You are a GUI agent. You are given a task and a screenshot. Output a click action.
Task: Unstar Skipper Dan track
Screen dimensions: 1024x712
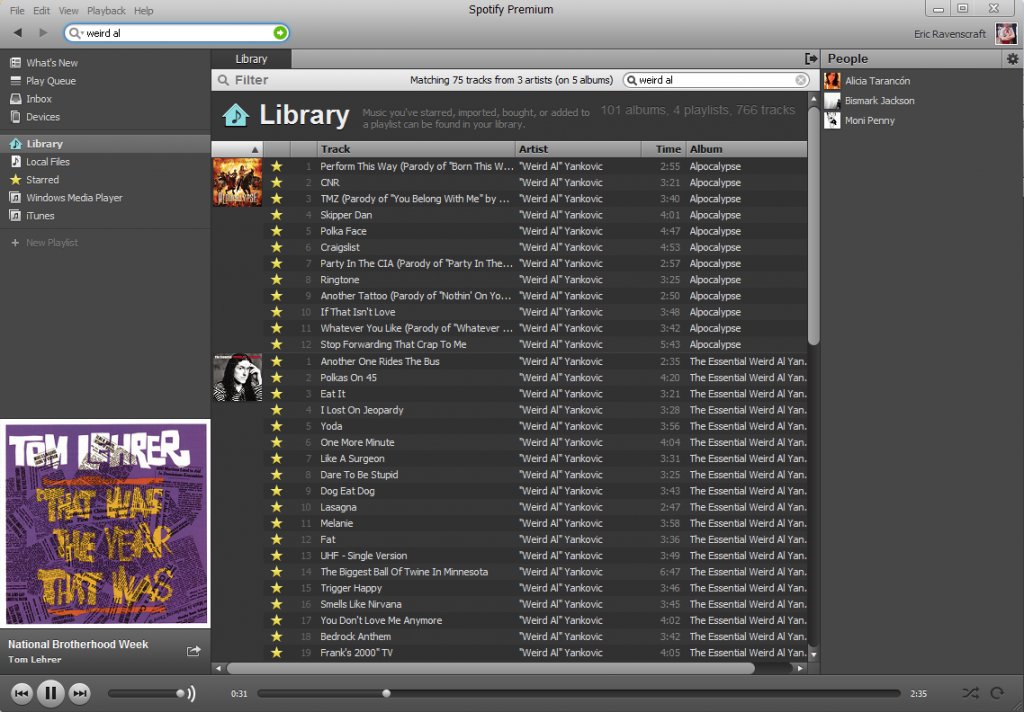coord(277,215)
